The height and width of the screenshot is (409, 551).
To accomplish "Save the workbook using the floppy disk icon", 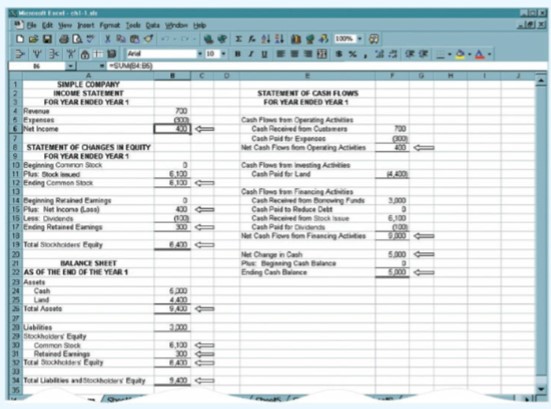I will [47, 39].
